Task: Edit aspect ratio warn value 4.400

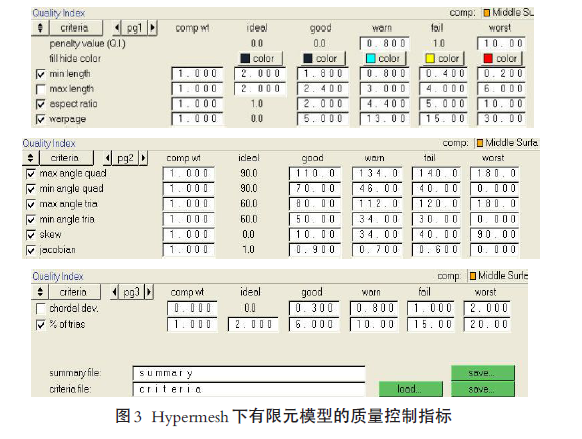Action: click(385, 104)
